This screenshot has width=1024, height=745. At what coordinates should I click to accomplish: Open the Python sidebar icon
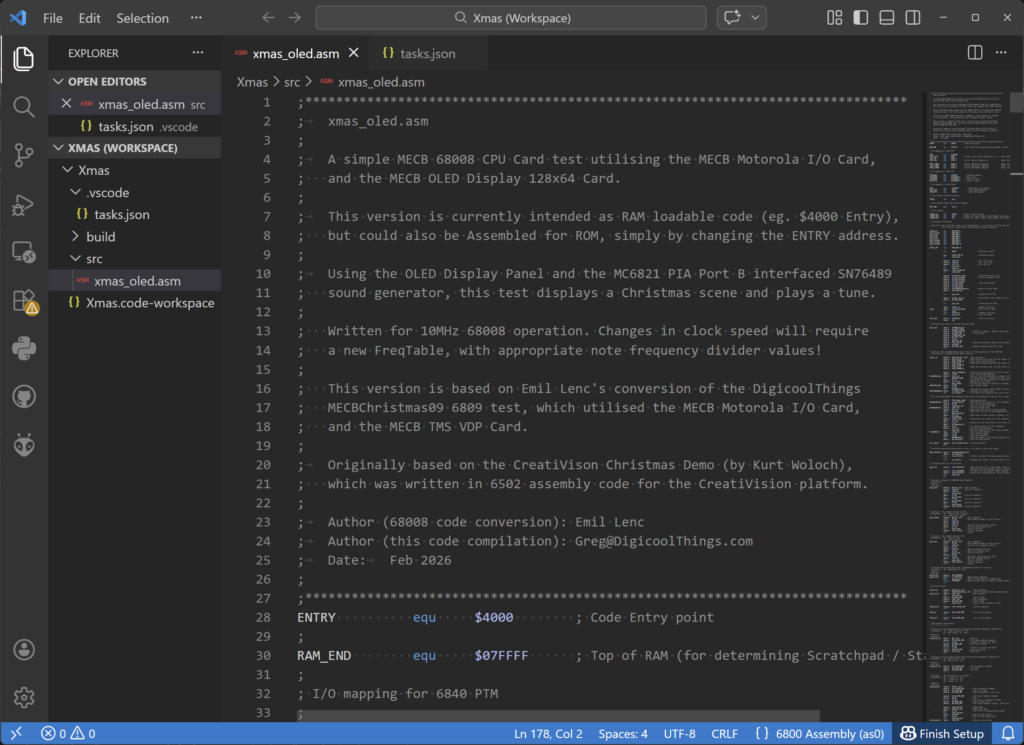(x=24, y=349)
